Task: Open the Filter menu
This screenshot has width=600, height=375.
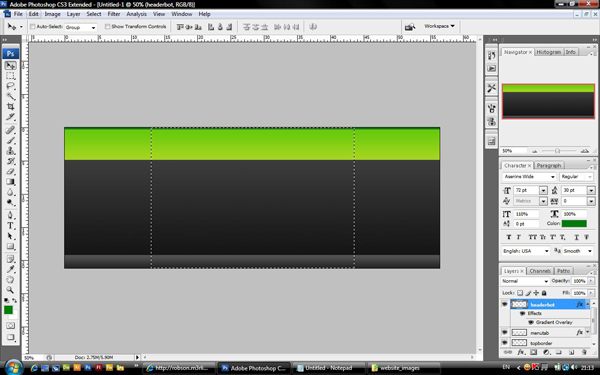Action: click(114, 14)
